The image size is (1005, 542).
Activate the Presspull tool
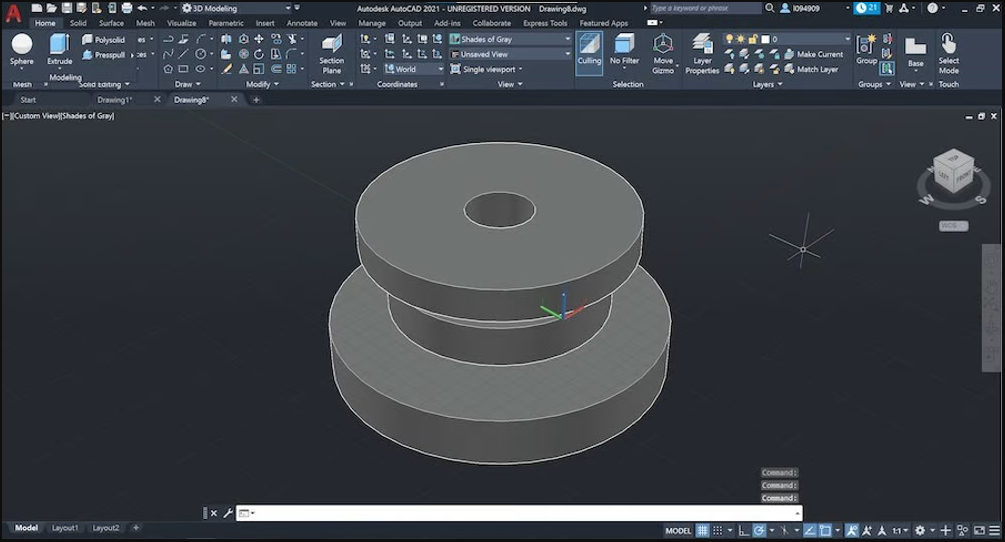click(104, 55)
